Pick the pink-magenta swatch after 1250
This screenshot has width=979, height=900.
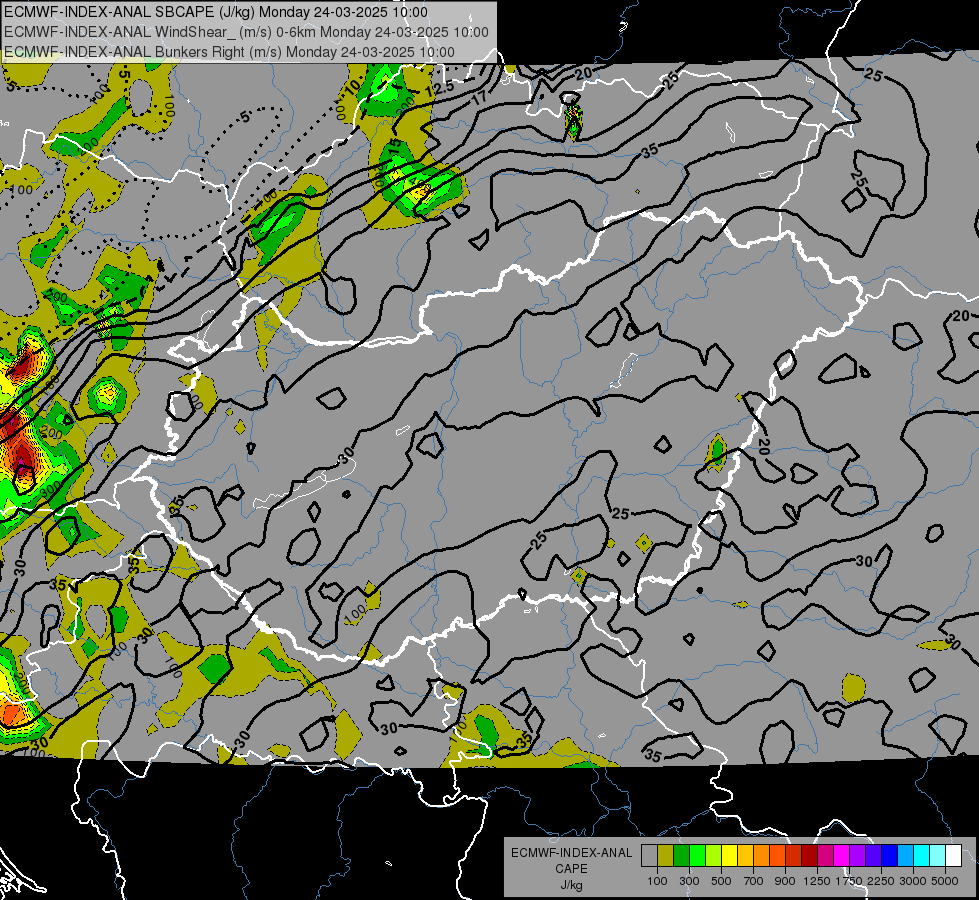click(826, 856)
